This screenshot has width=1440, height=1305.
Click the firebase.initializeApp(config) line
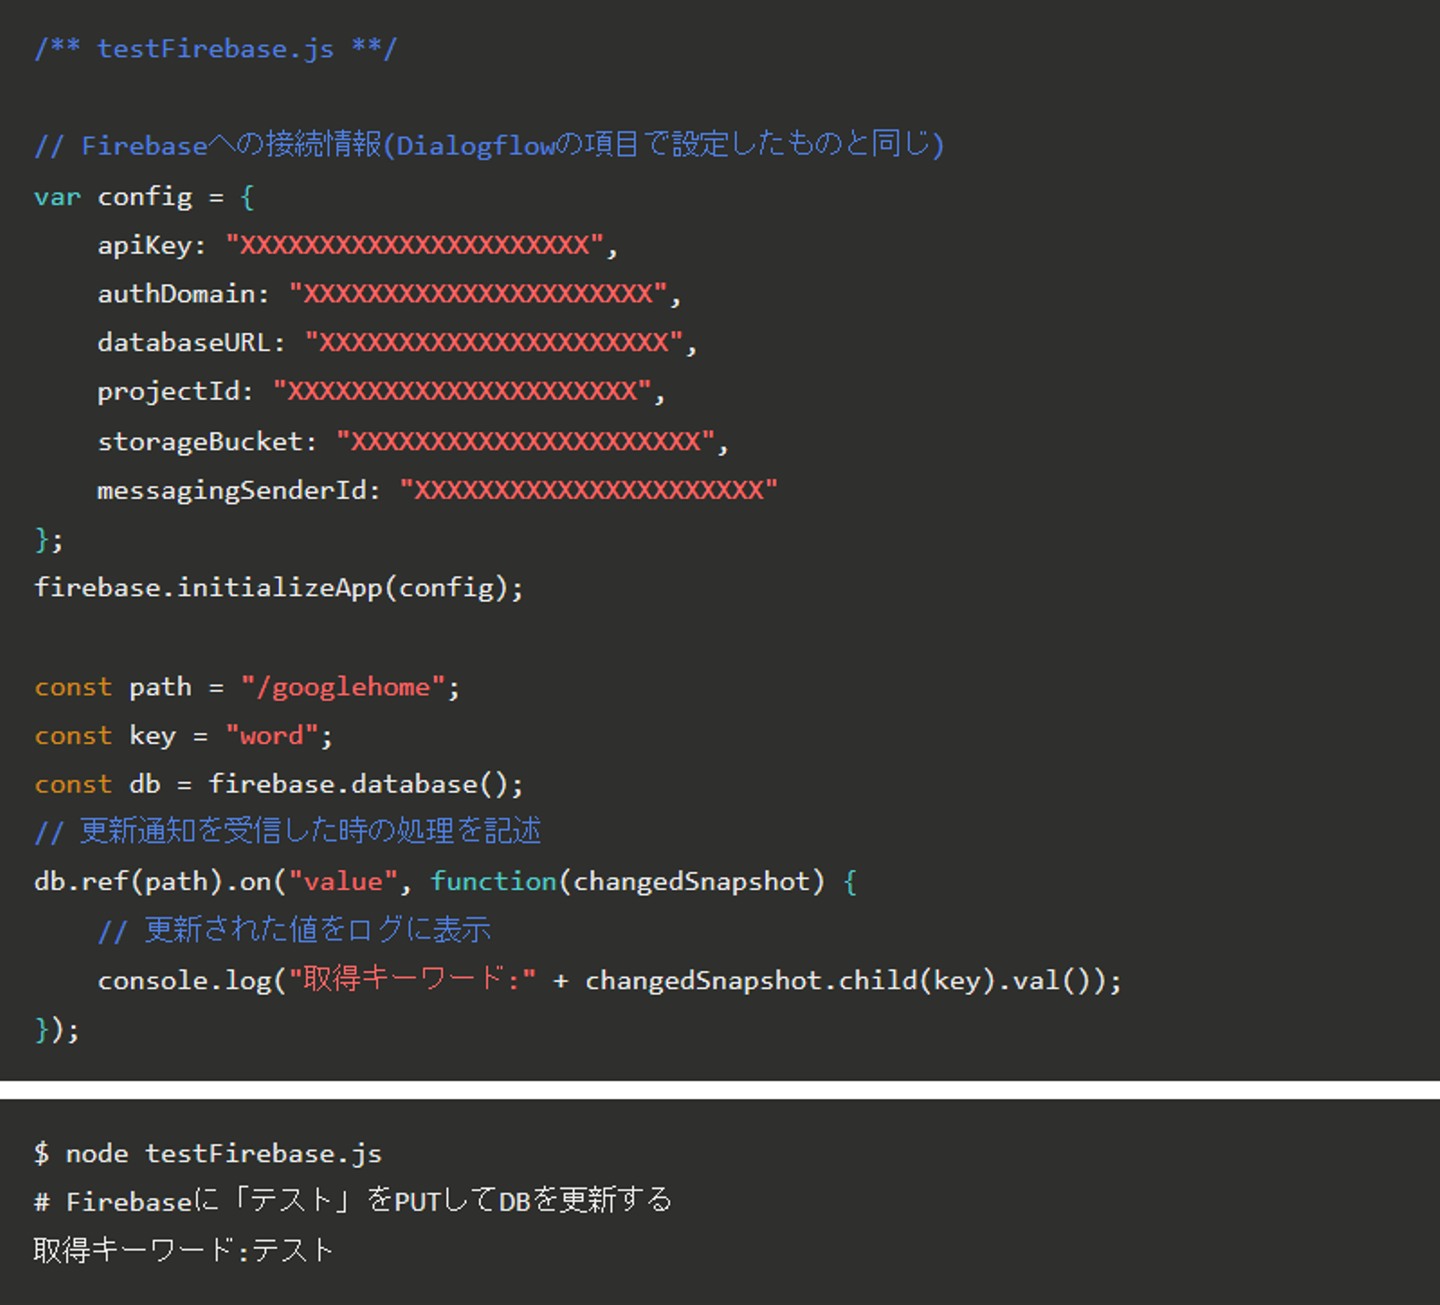click(278, 588)
